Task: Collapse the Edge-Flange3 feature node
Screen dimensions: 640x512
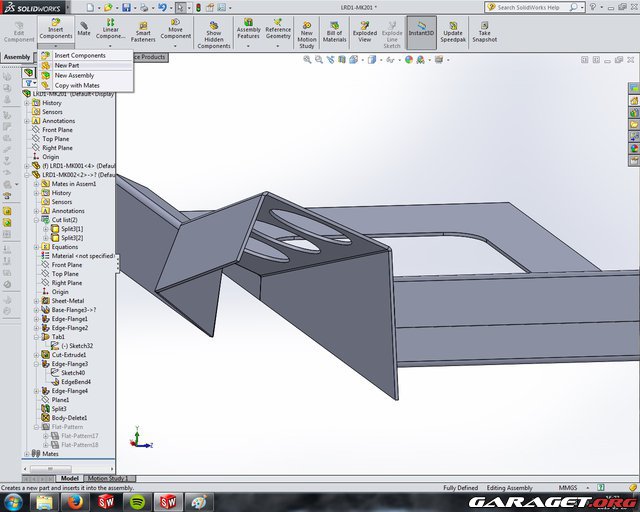Action: [x=36, y=364]
